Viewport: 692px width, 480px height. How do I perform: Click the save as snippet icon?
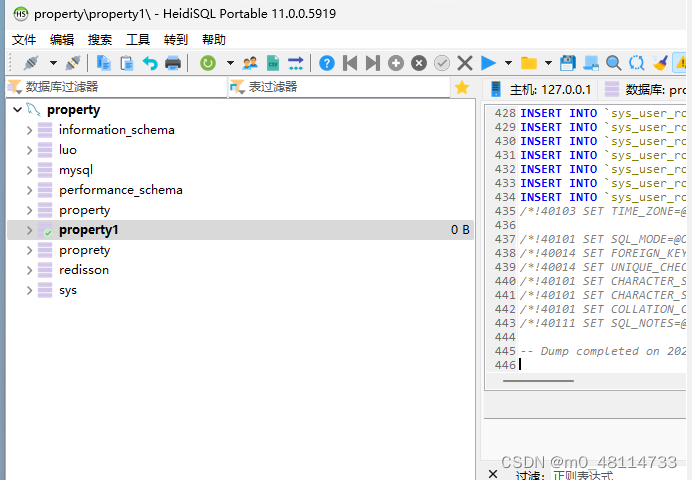click(x=590, y=63)
